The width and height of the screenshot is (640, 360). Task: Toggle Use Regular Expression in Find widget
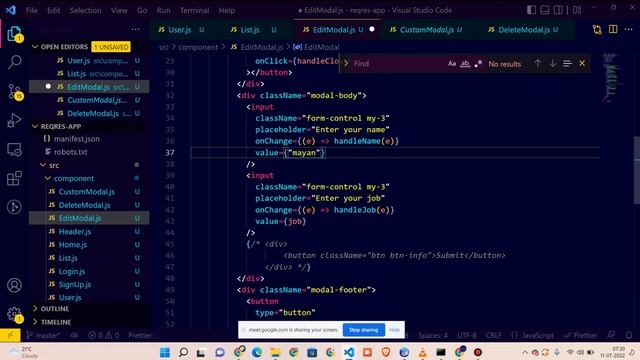(x=478, y=64)
